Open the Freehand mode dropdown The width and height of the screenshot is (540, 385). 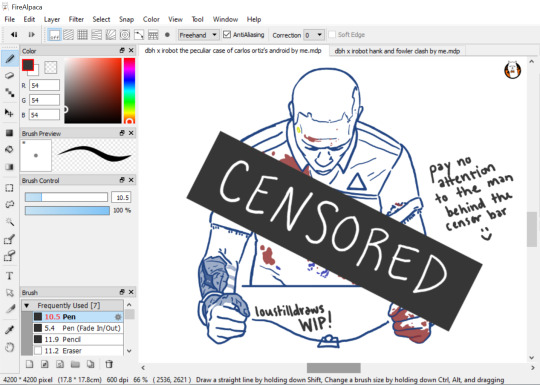click(x=198, y=35)
